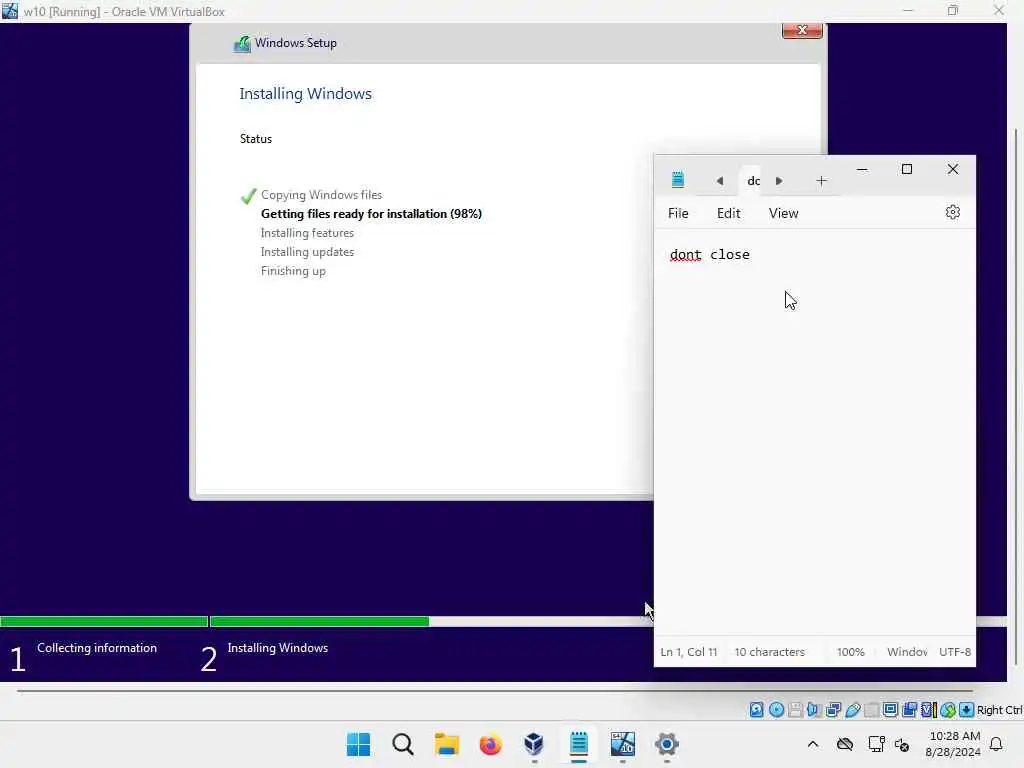
Task: Click the VirtualBox USB devices icon
Action: (x=852, y=710)
